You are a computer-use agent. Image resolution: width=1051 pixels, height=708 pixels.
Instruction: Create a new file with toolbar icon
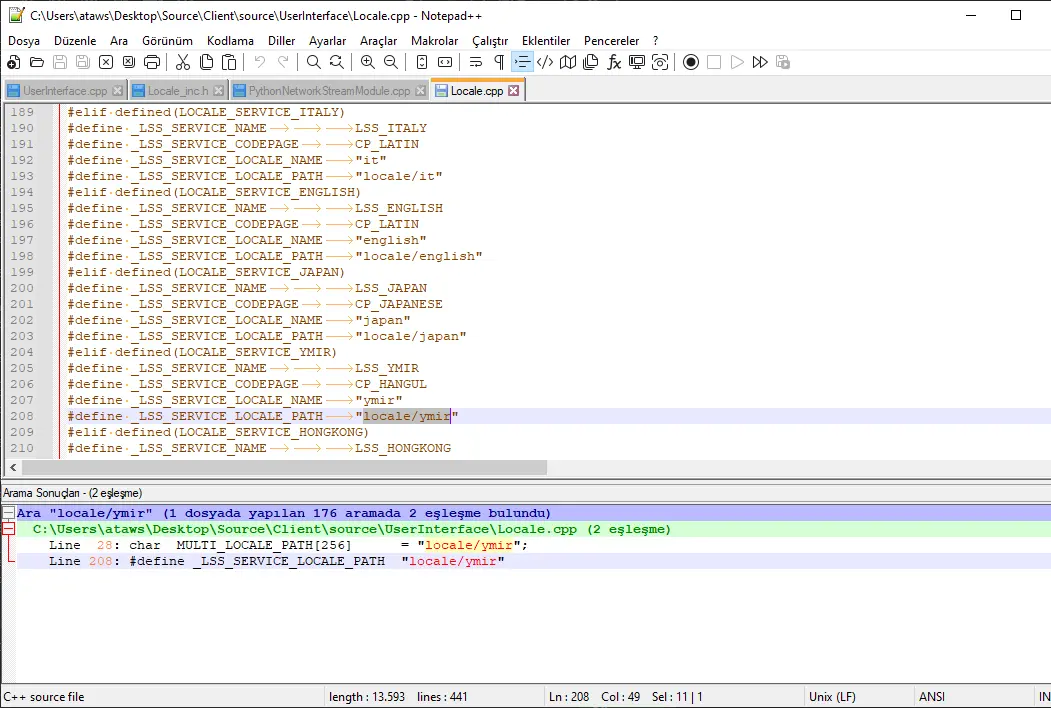(x=13, y=62)
